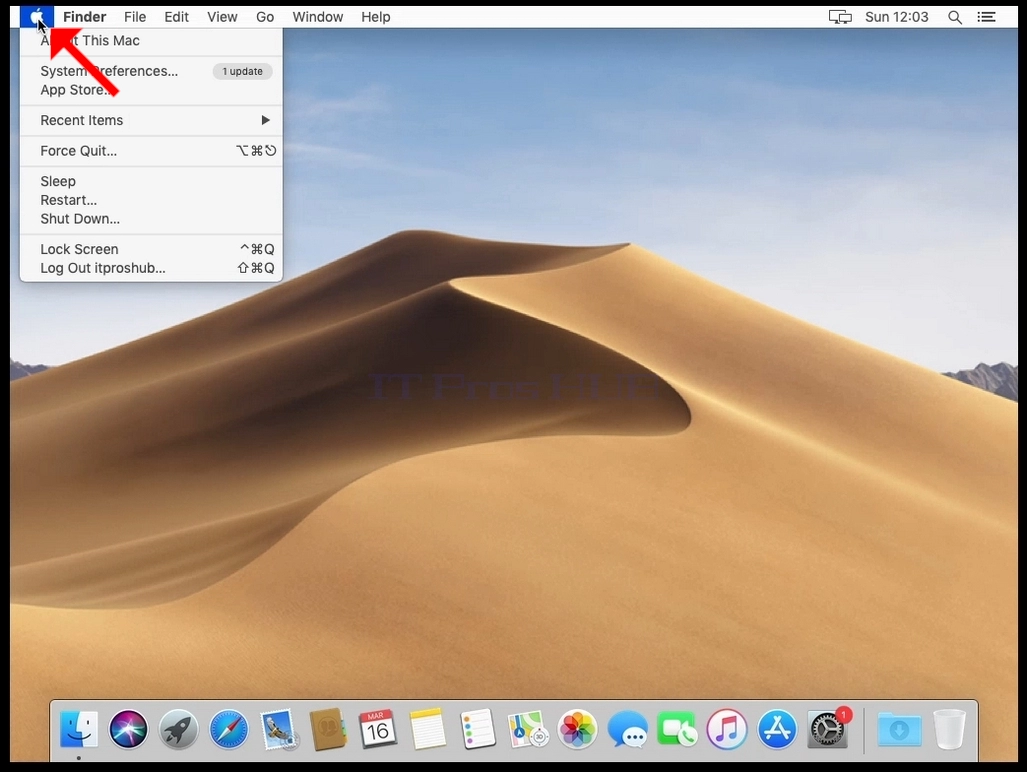Open App Store icon in Dock
This screenshot has width=1027, height=772.
pyautogui.click(x=777, y=729)
